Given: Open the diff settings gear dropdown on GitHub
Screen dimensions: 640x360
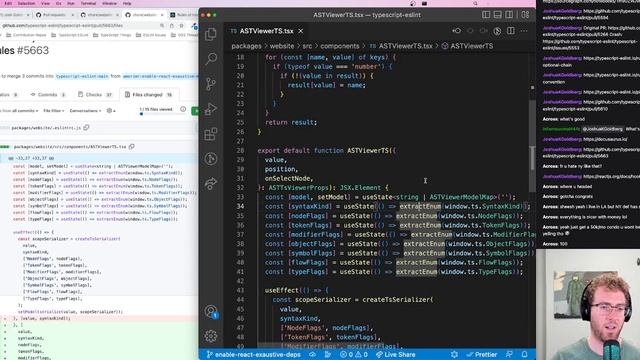Looking at the screenshot, I should (x=111, y=111).
